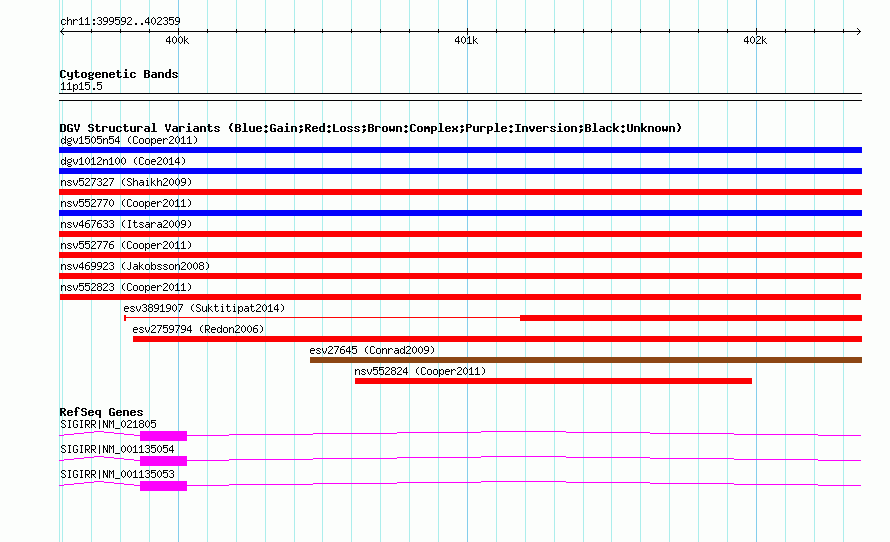Select the blue gain bar under dgv1012n100

click(460, 171)
